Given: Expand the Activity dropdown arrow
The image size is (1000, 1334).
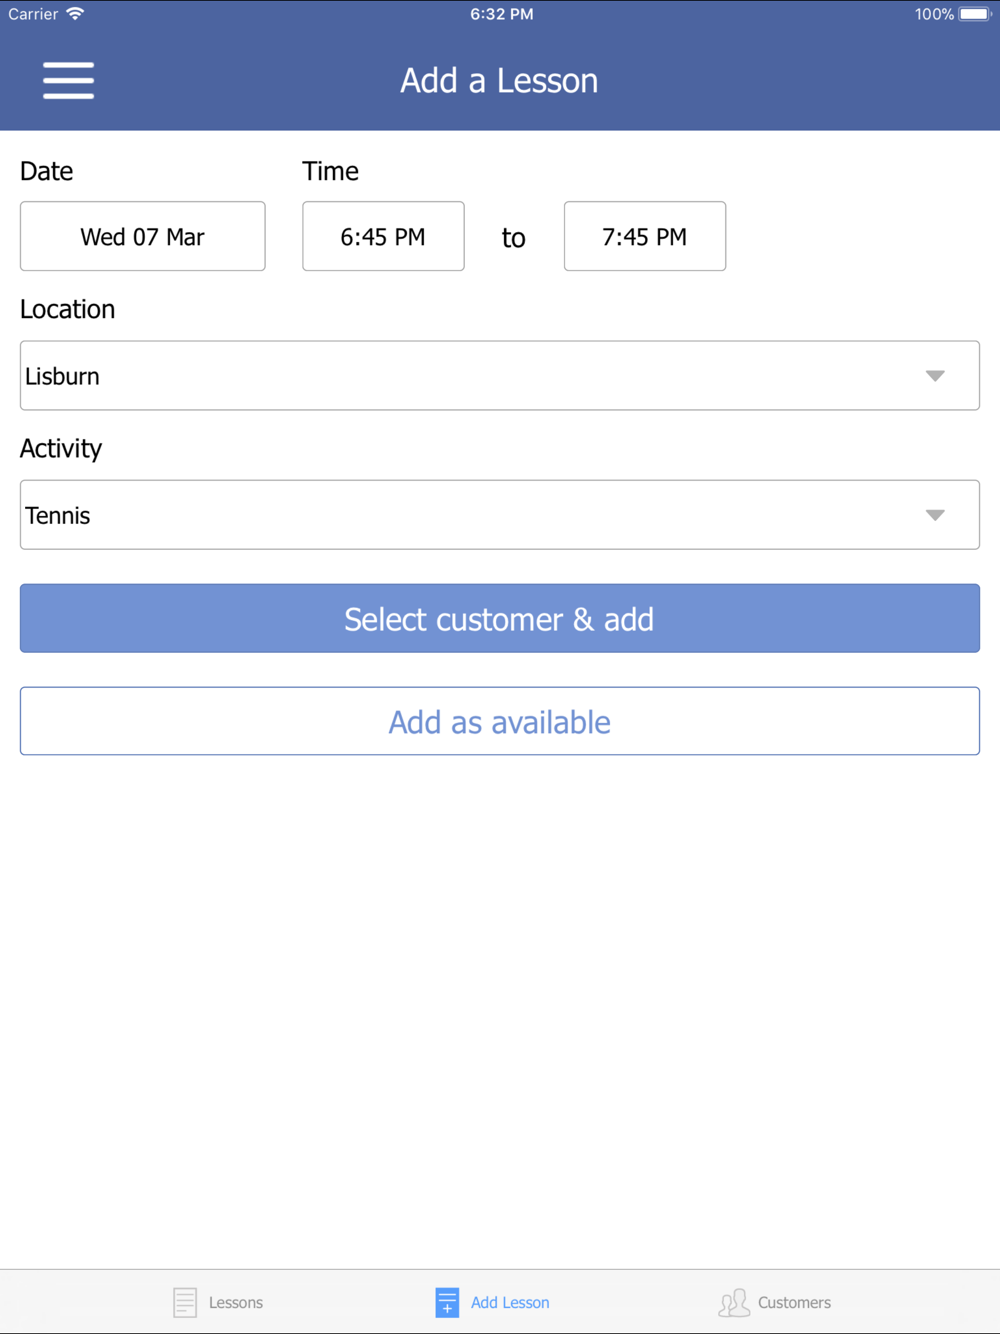Looking at the screenshot, I should tap(935, 515).
